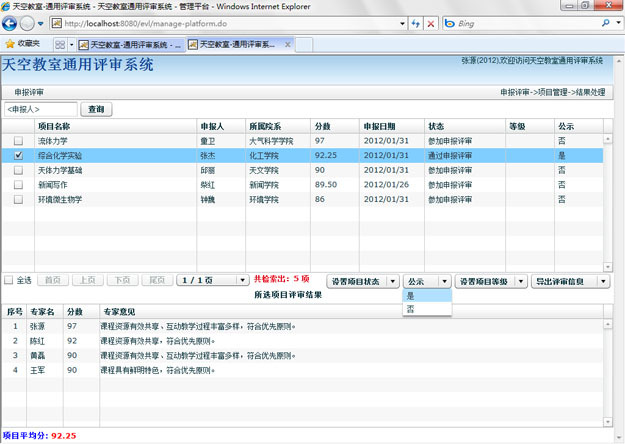Click the 首页 first page button

tap(53, 280)
